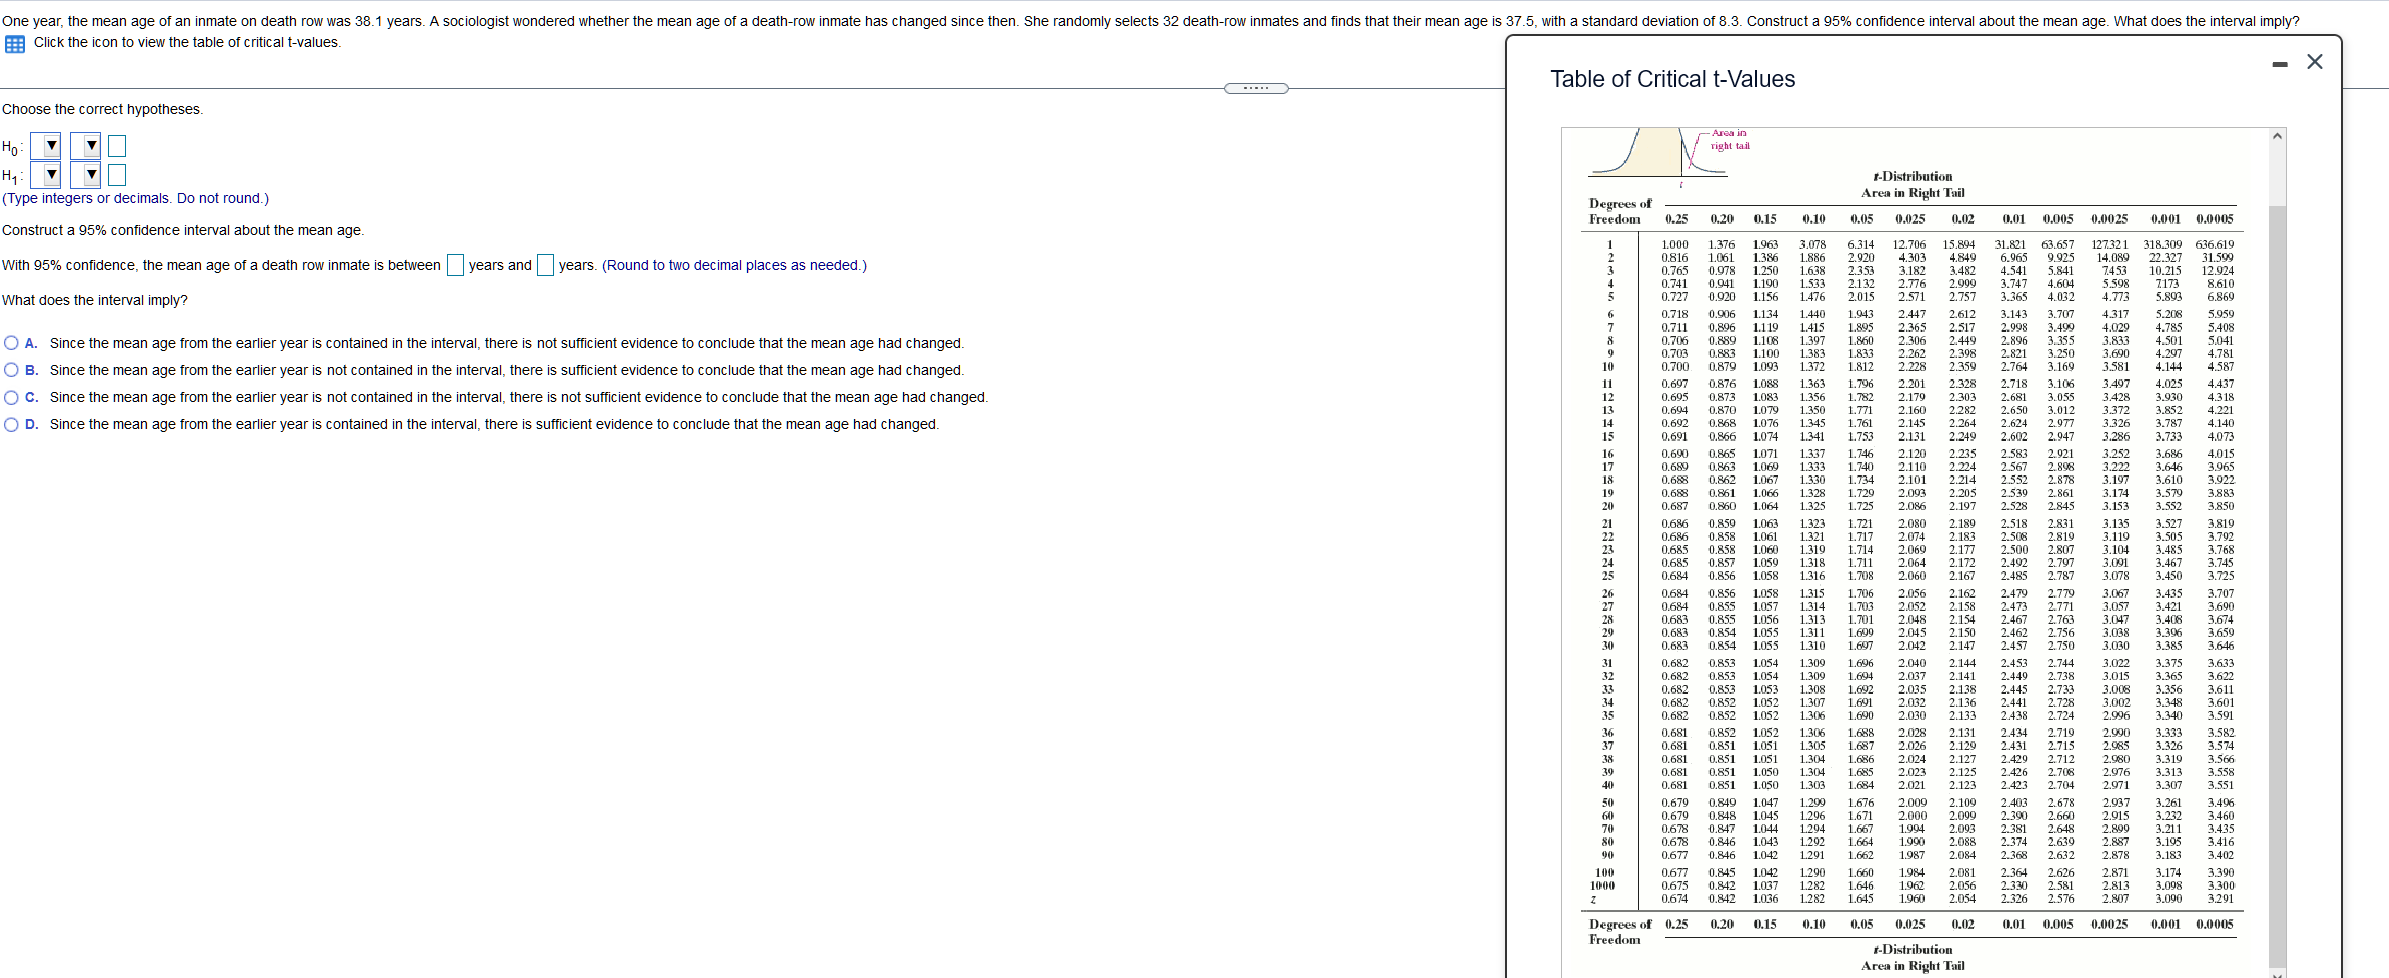Open the second H0 hypothesis dropdown
The width and height of the screenshot is (2389, 978).
point(87,146)
